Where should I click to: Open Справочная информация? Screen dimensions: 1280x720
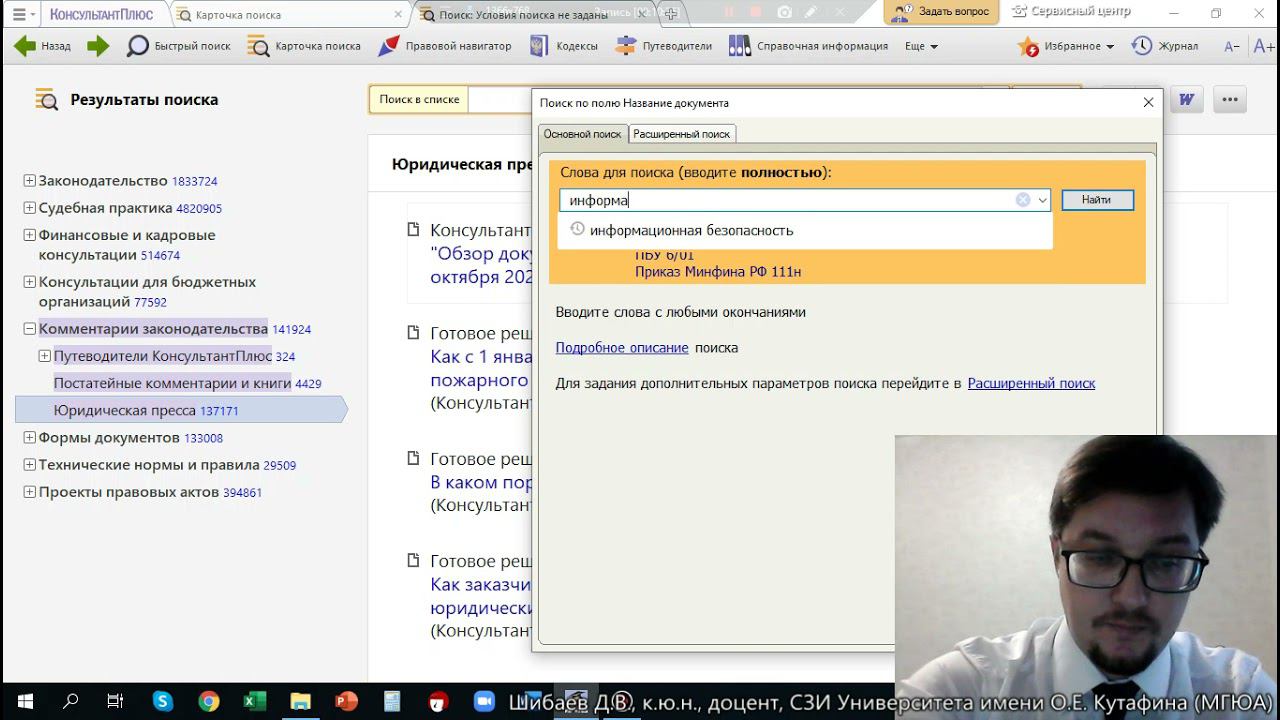(808, 46)
